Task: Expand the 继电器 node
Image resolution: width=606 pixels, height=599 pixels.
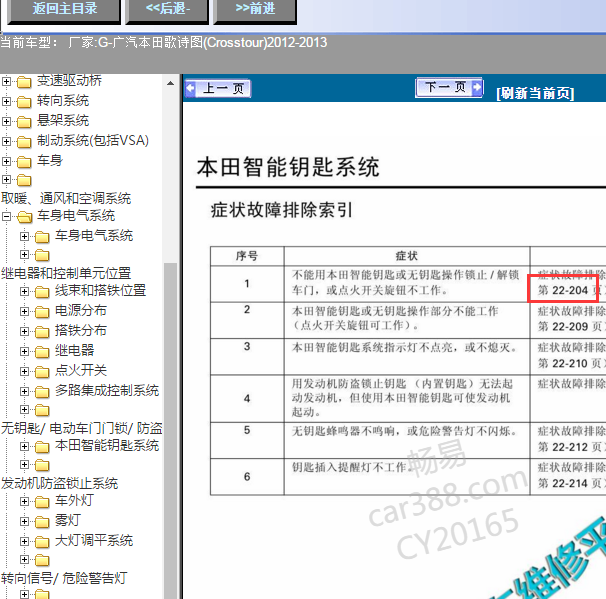Action: (x=24, y=351)
